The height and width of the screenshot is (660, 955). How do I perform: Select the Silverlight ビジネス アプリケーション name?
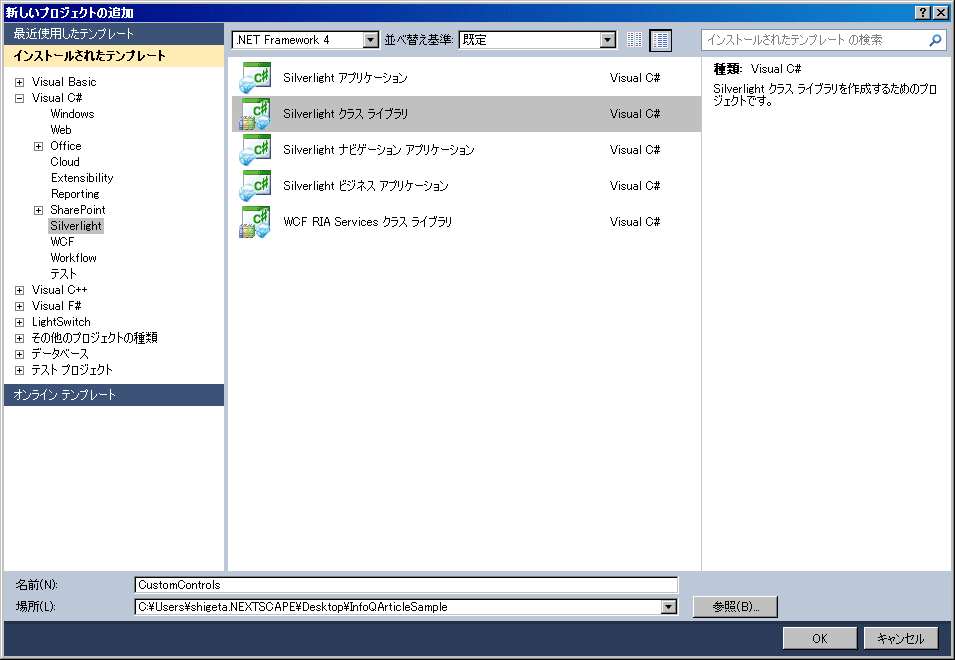click(x=365, y=186)
